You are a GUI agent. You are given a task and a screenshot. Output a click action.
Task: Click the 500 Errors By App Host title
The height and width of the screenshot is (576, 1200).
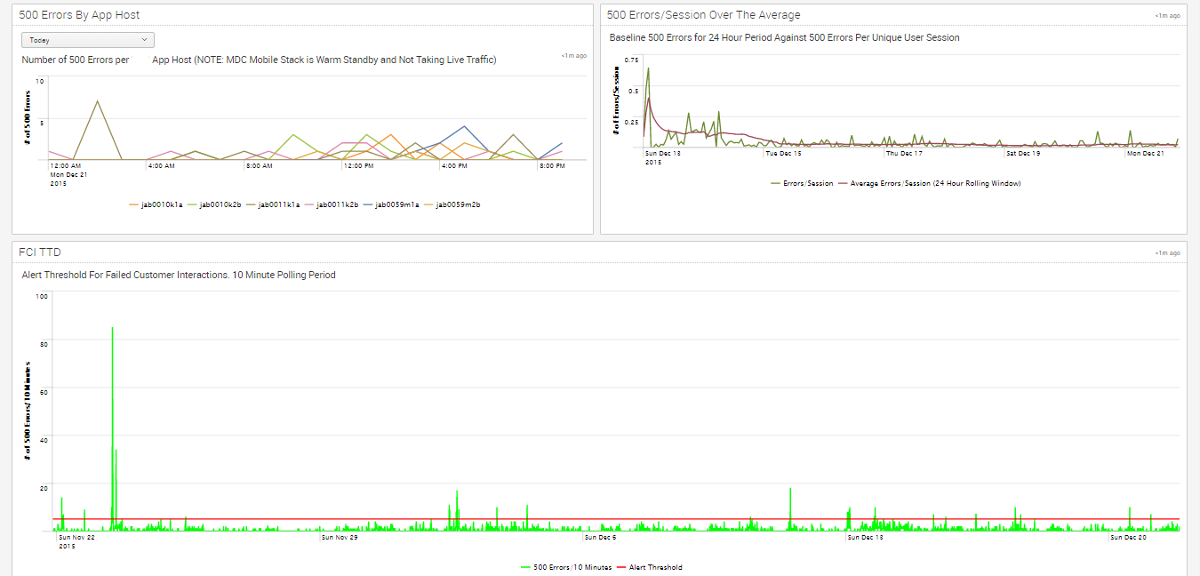79,15
